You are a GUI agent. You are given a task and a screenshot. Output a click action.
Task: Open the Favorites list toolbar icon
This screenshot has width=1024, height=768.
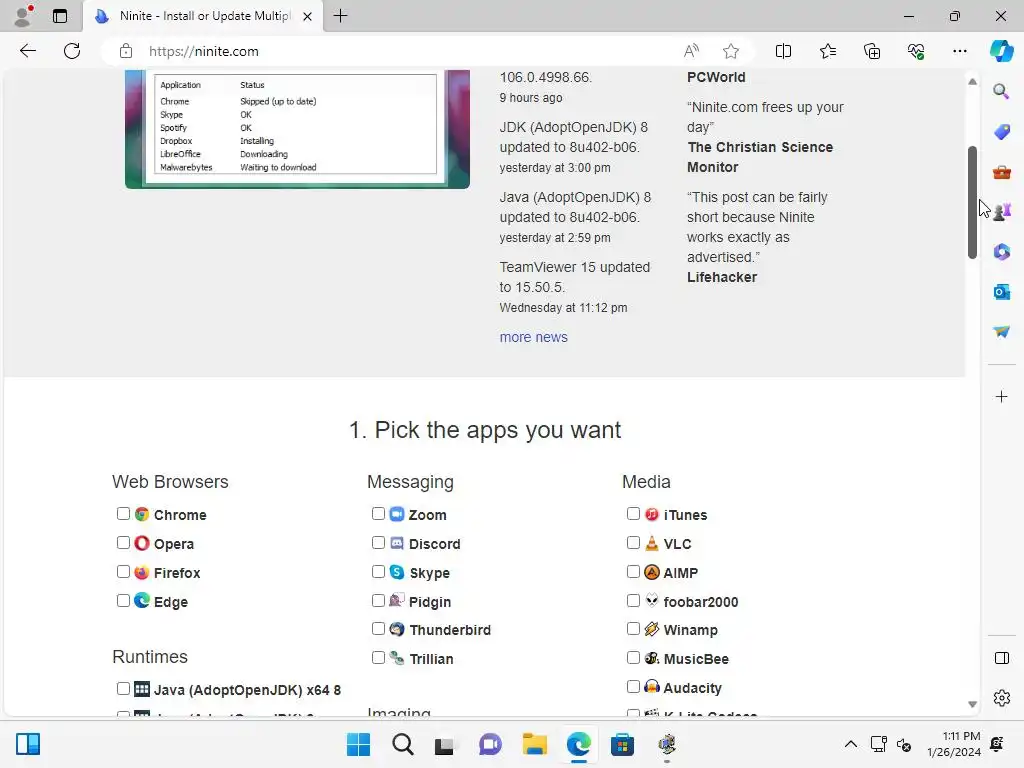[827, 51]
